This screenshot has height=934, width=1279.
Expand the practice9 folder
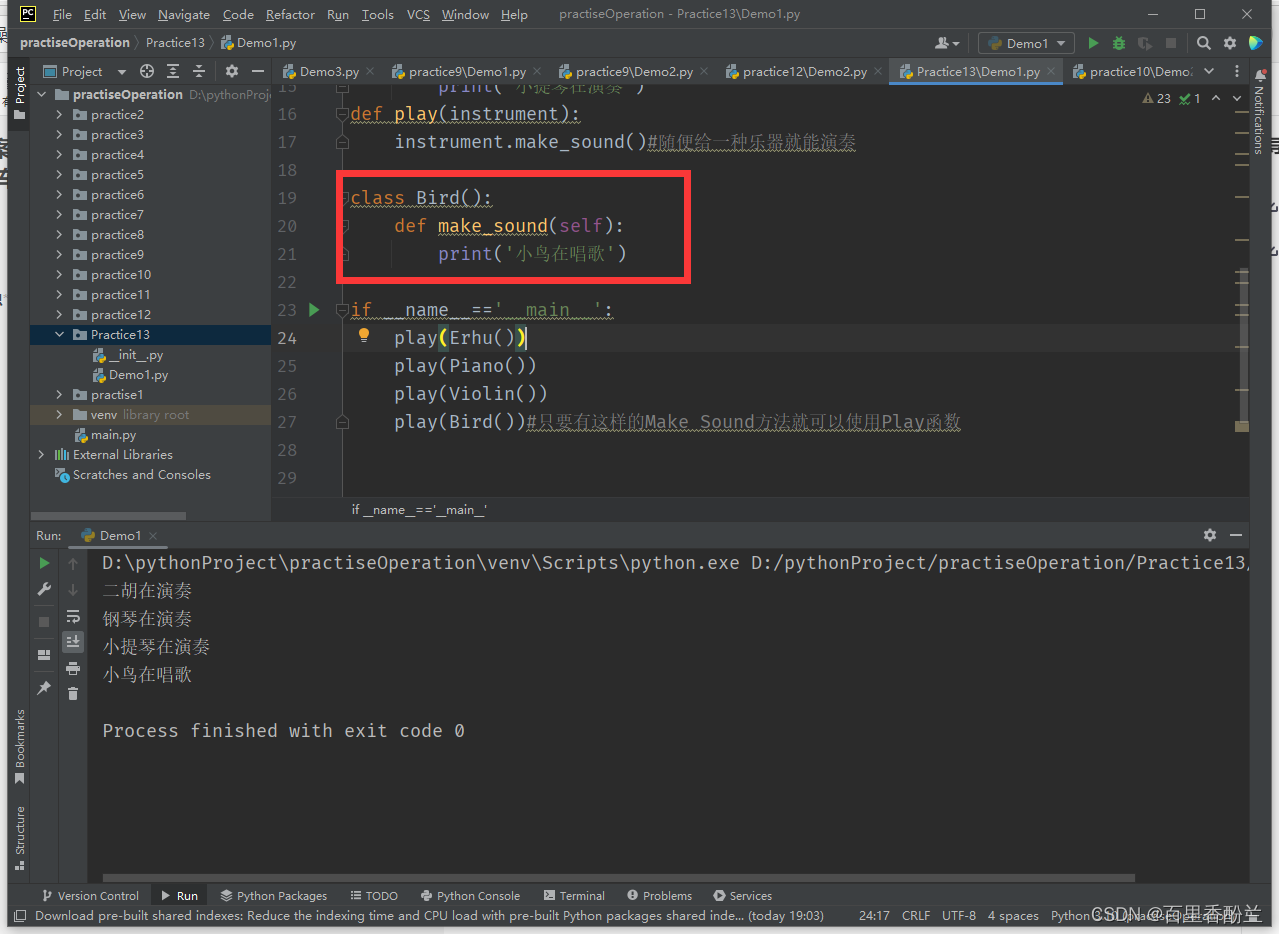click(59, 255)
